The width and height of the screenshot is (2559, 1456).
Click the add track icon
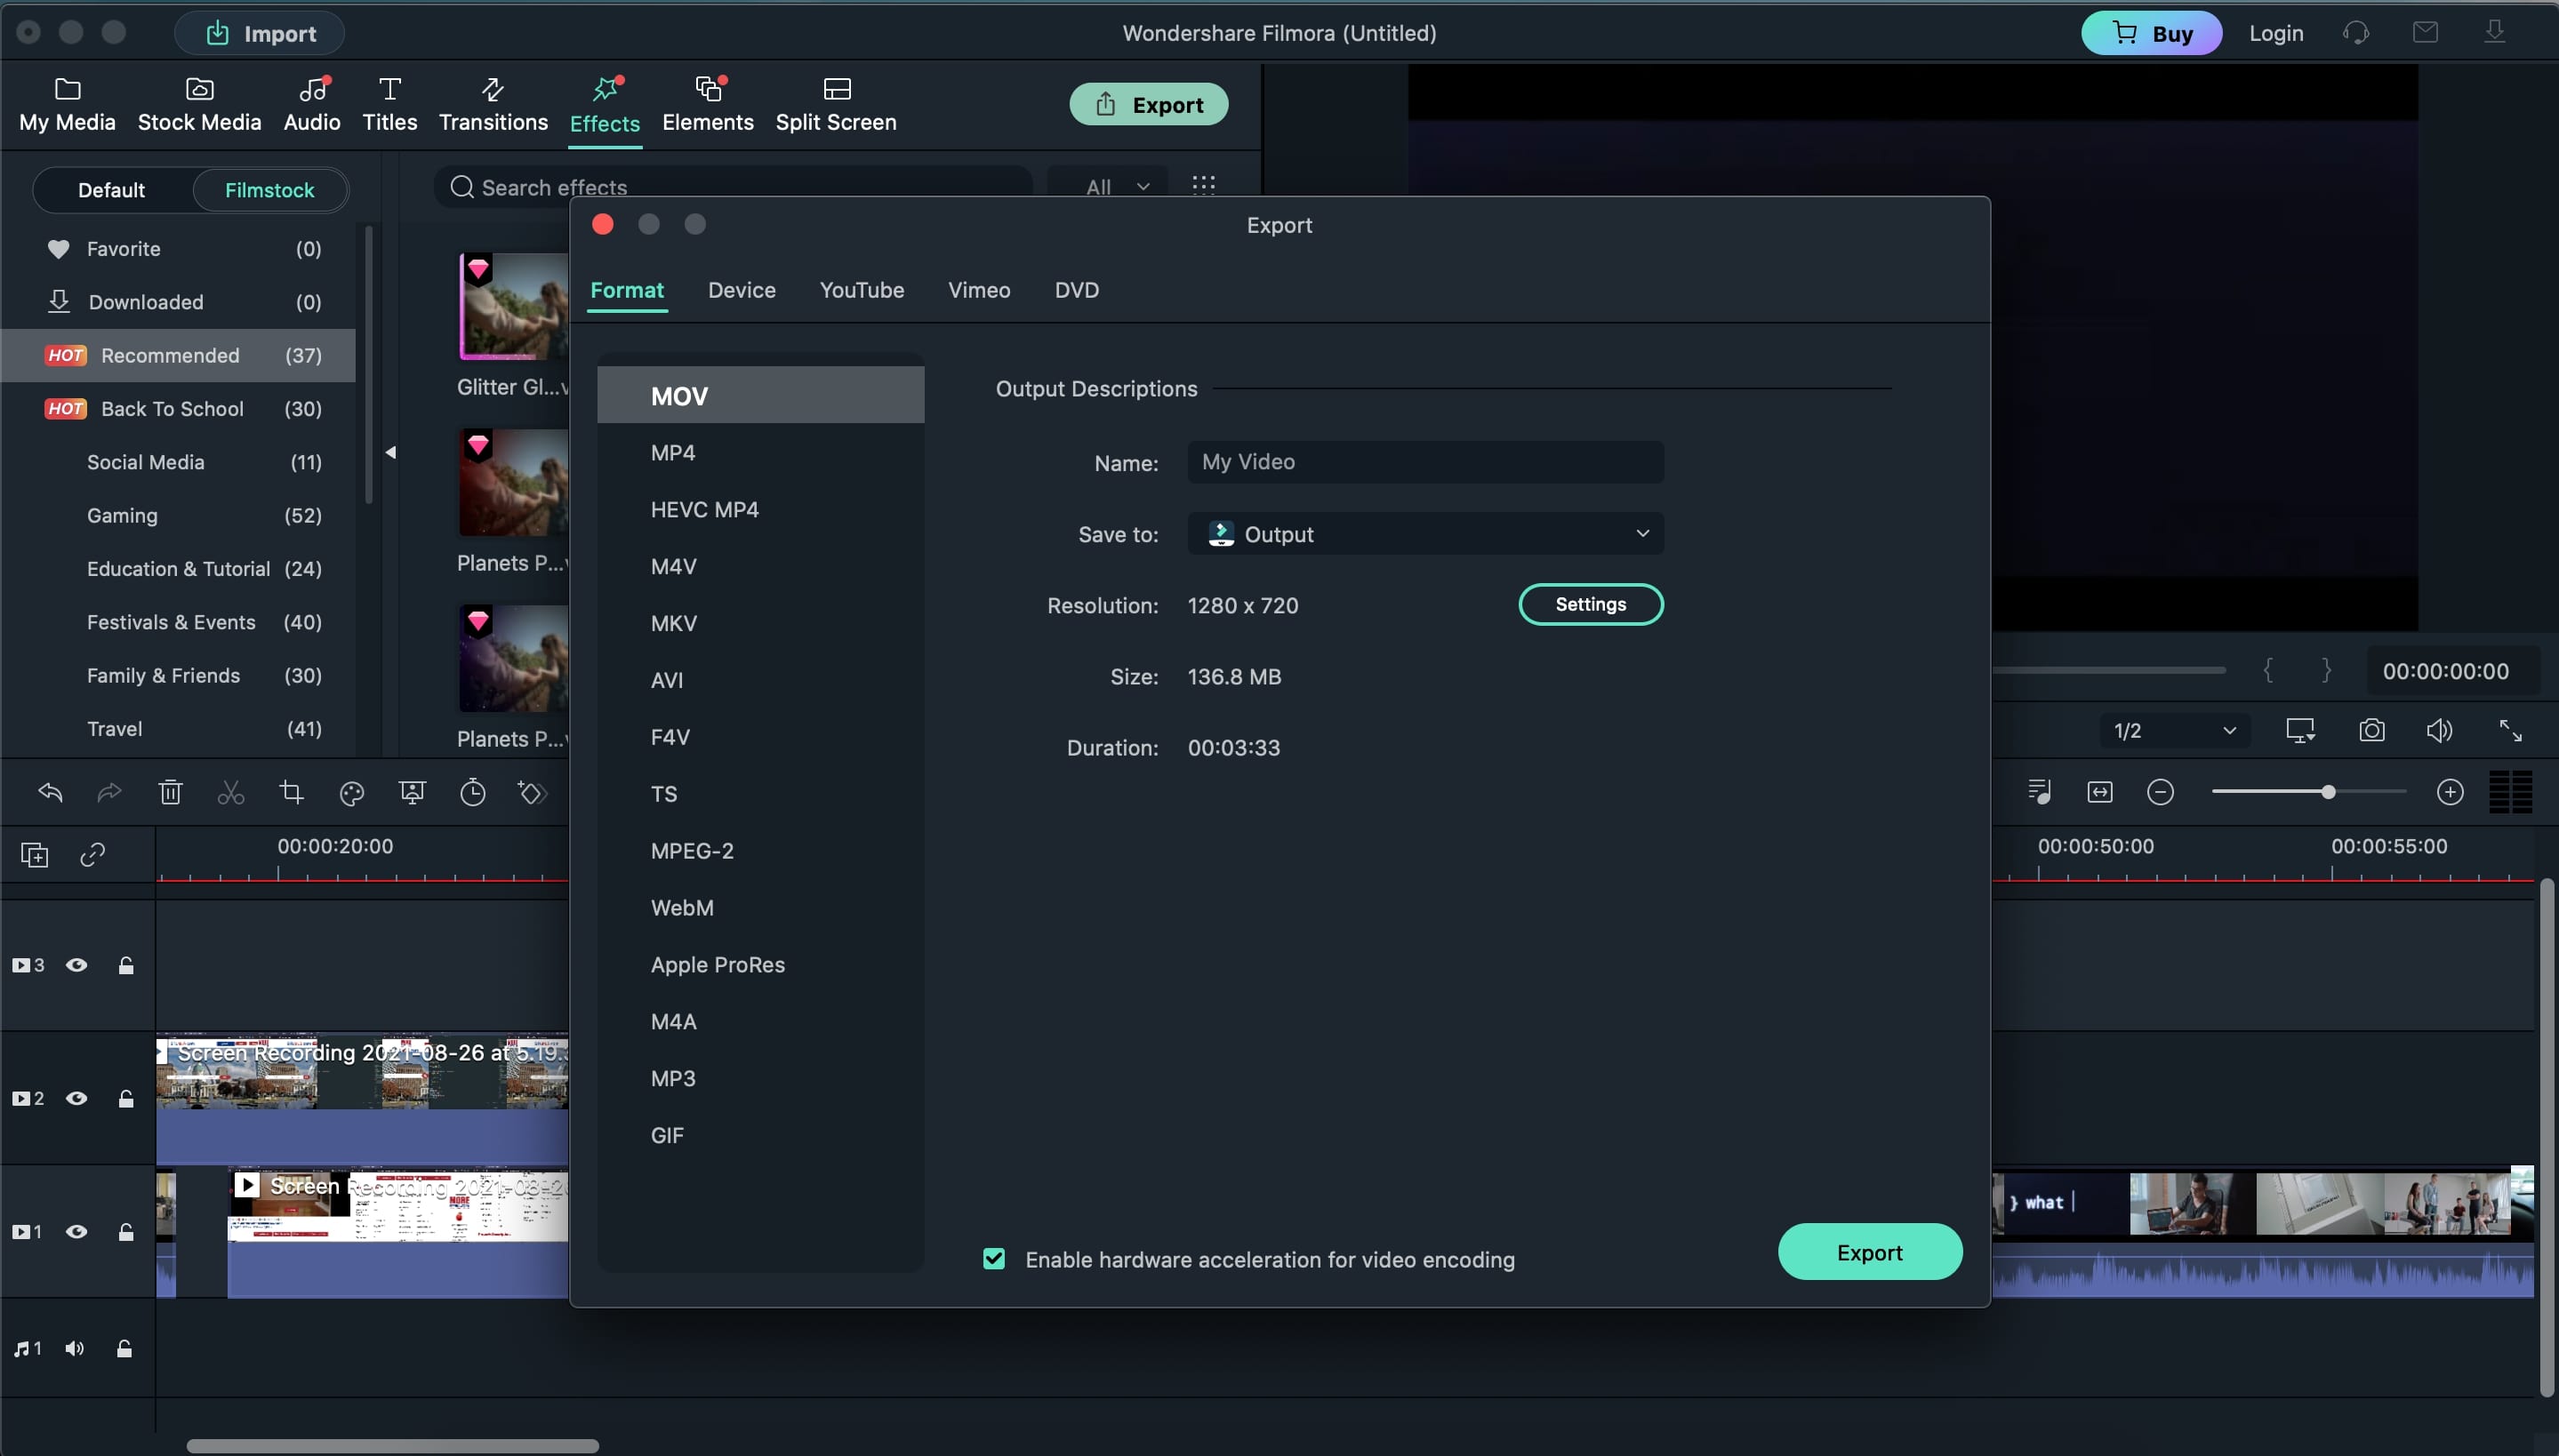pos(34,855)
